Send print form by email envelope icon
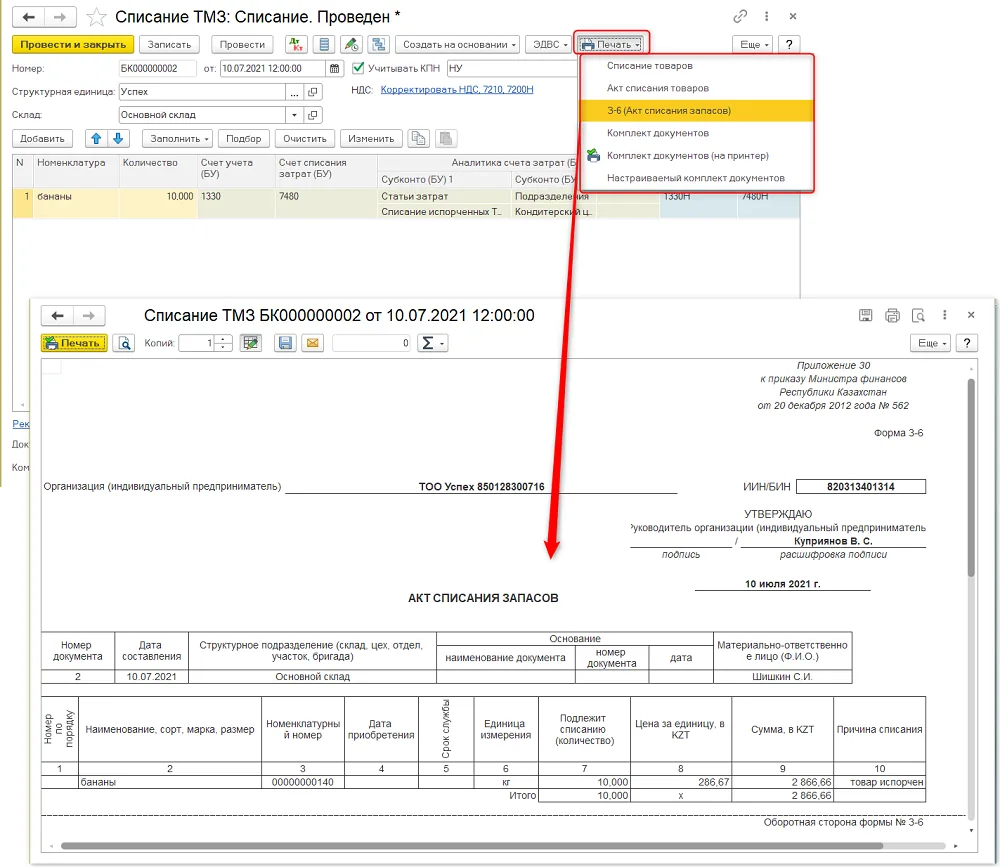 point(312,343)
